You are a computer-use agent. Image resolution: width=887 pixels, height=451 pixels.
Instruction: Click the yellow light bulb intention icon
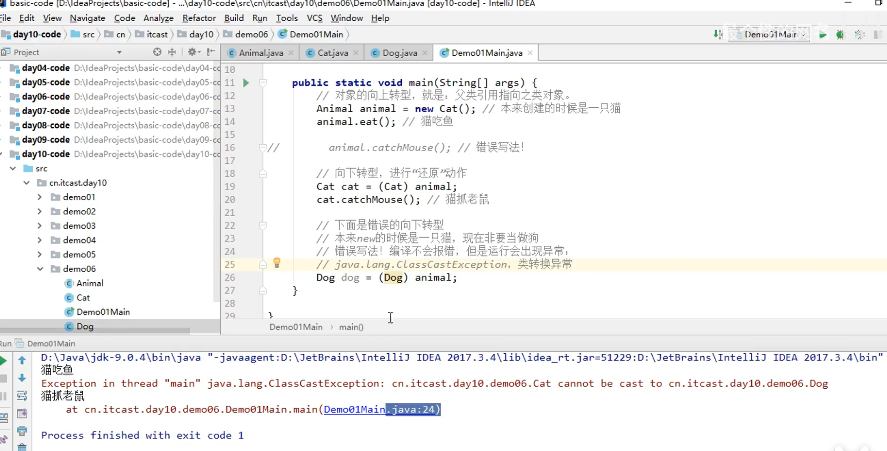click(277, 263)
